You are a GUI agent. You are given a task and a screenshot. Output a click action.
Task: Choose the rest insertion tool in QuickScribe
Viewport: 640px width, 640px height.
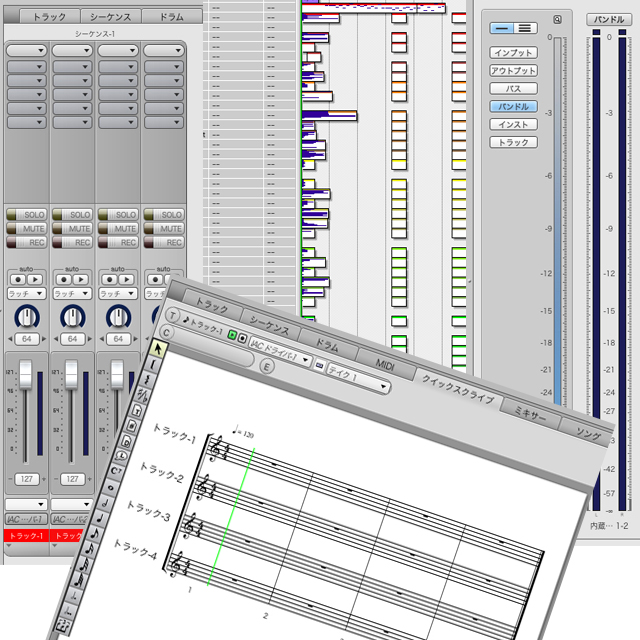click(x=148, y=379)
